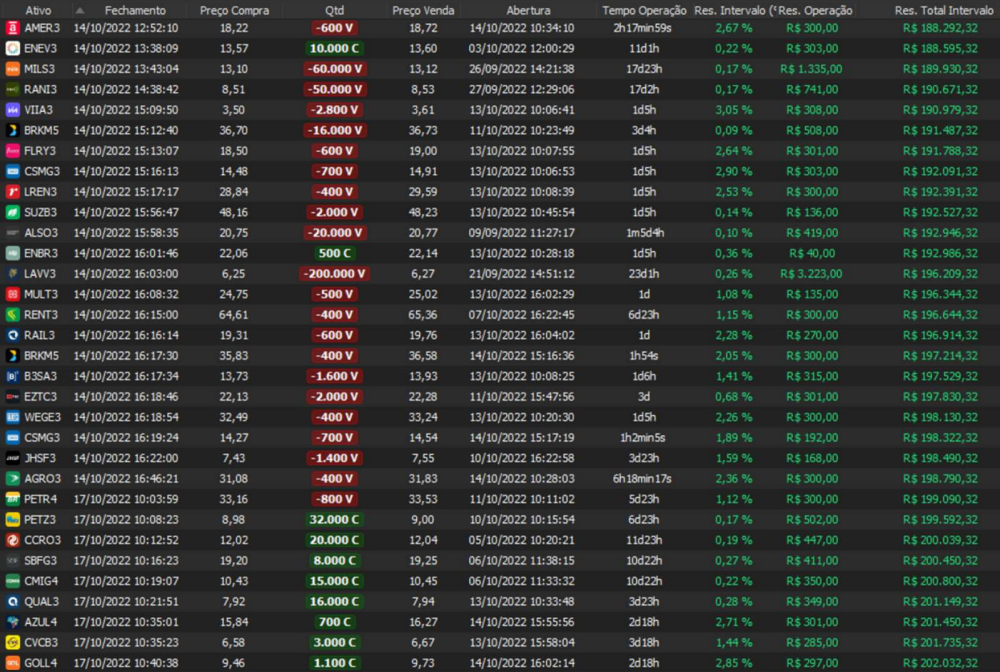Click the red -200.000 V quantity badge
This screenshot has width=1000, height=672.
(x=334, y=273)
